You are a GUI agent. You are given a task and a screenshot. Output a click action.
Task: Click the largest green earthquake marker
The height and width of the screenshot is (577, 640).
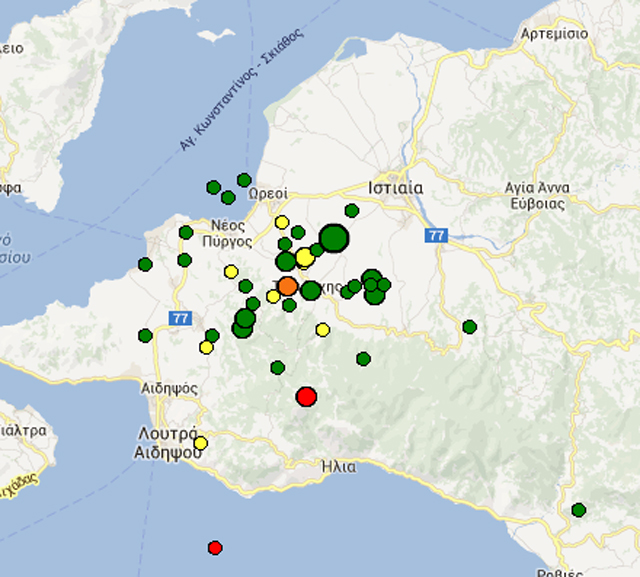[x=334, y=239]
